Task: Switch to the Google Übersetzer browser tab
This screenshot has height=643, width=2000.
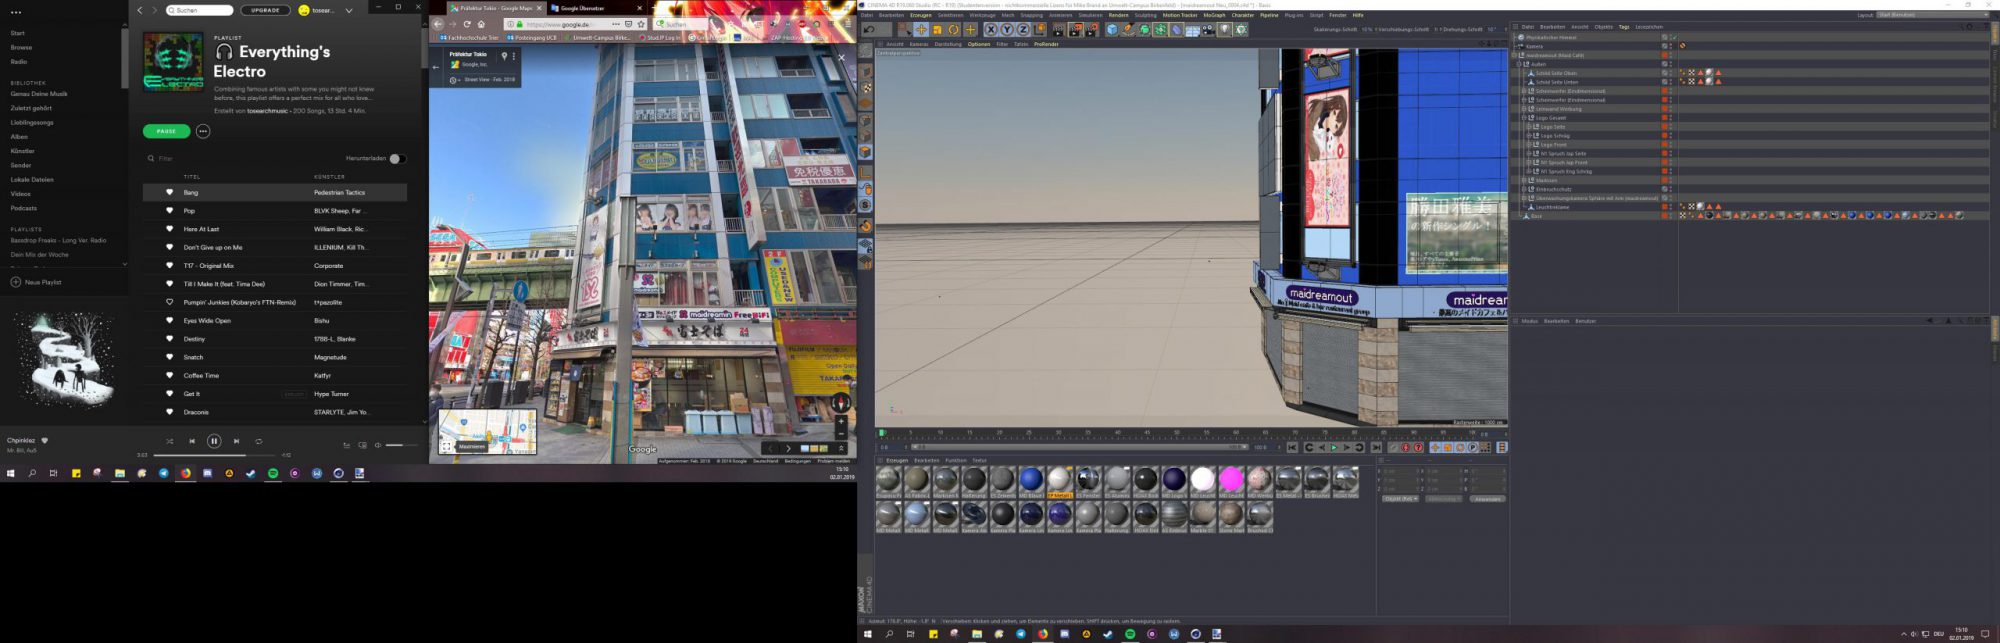Action: pos(583,8)
